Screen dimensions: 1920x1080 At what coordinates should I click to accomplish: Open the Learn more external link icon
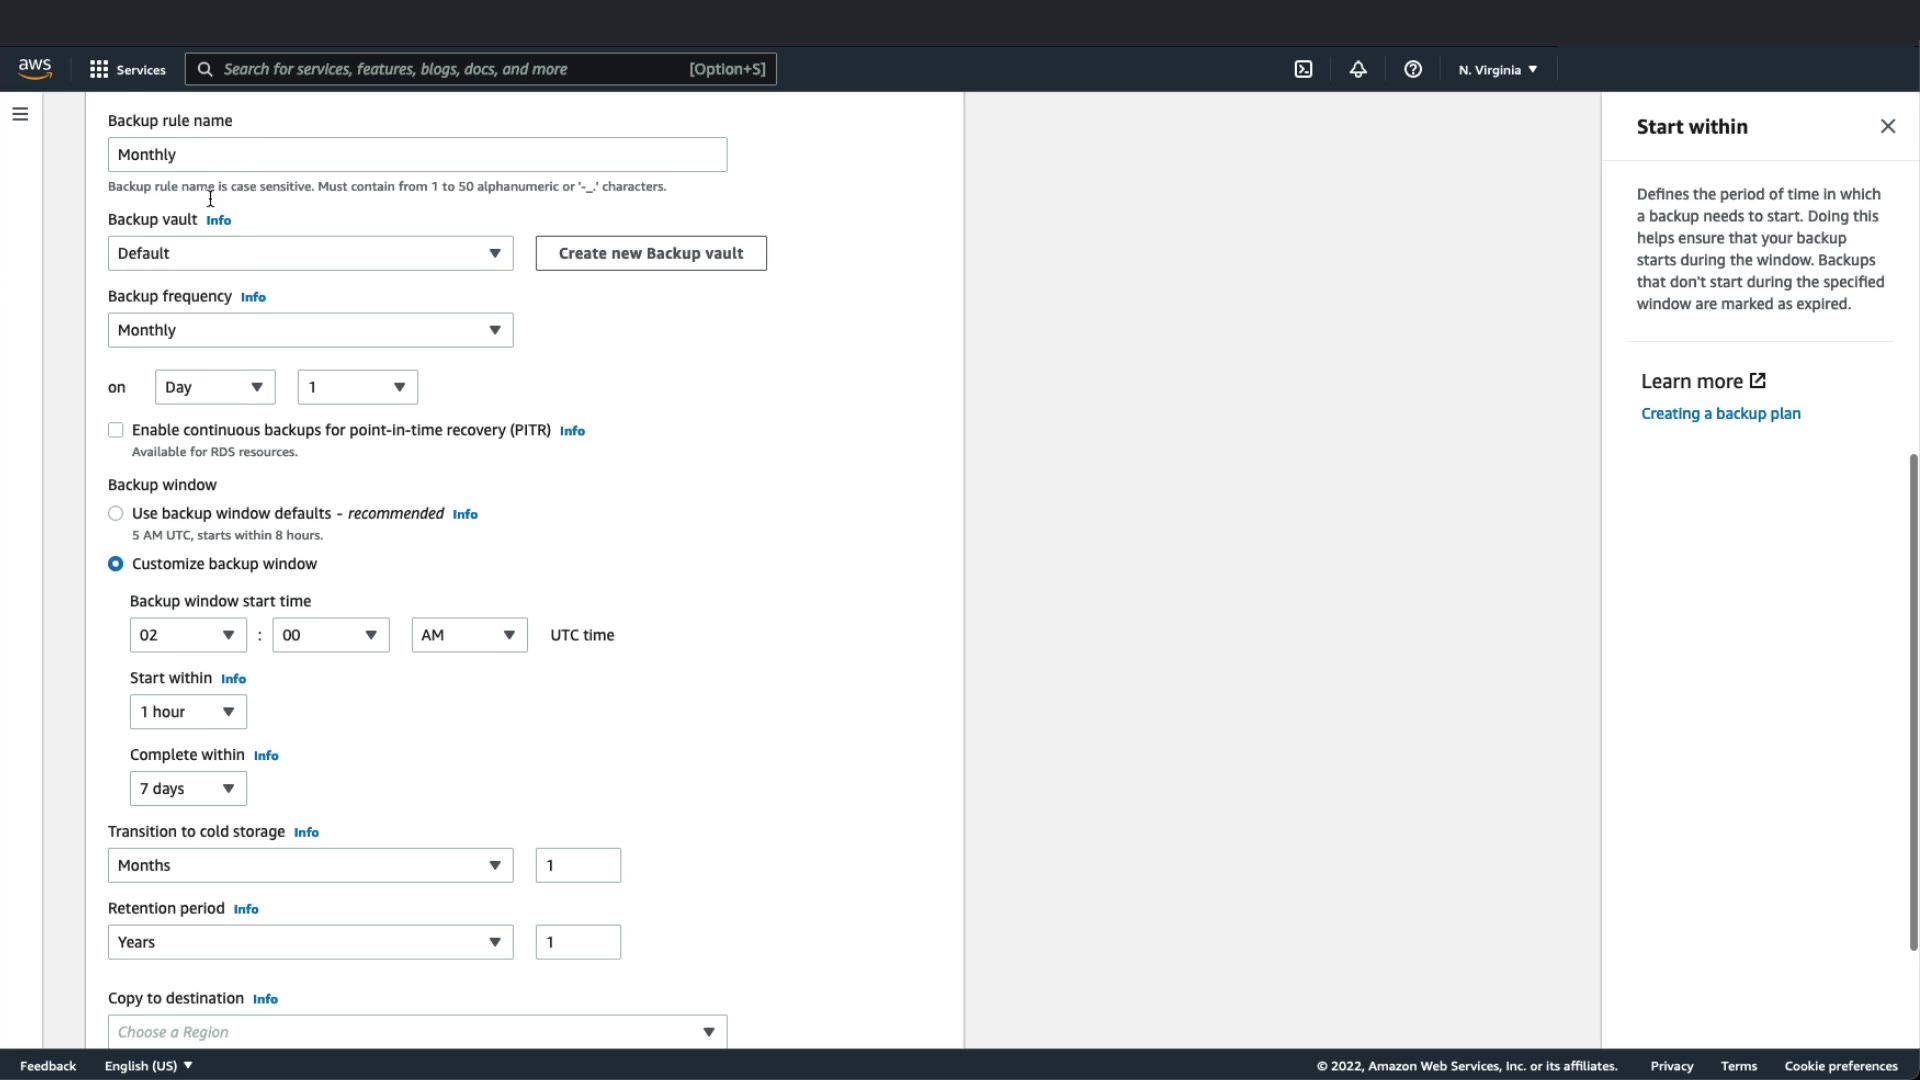point(1758,381)
